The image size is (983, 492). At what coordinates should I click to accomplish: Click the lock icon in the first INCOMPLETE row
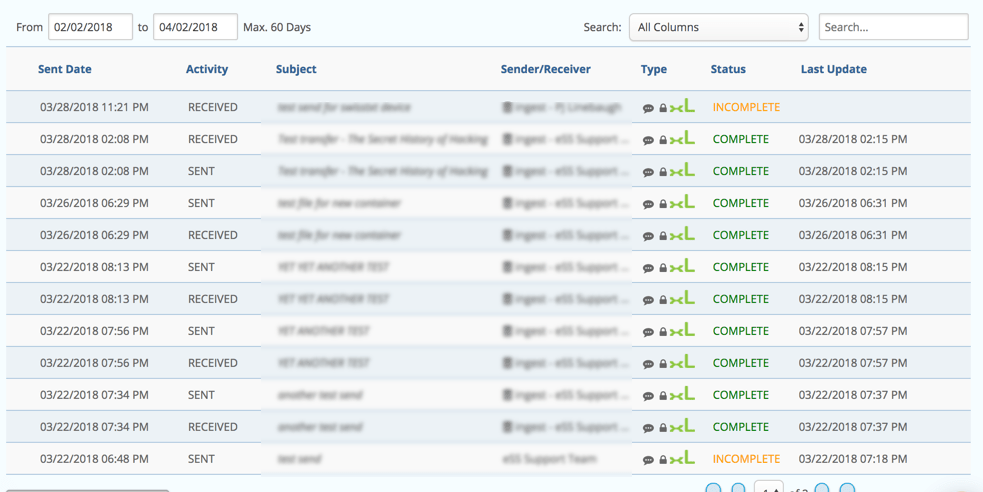coord(662,108)
